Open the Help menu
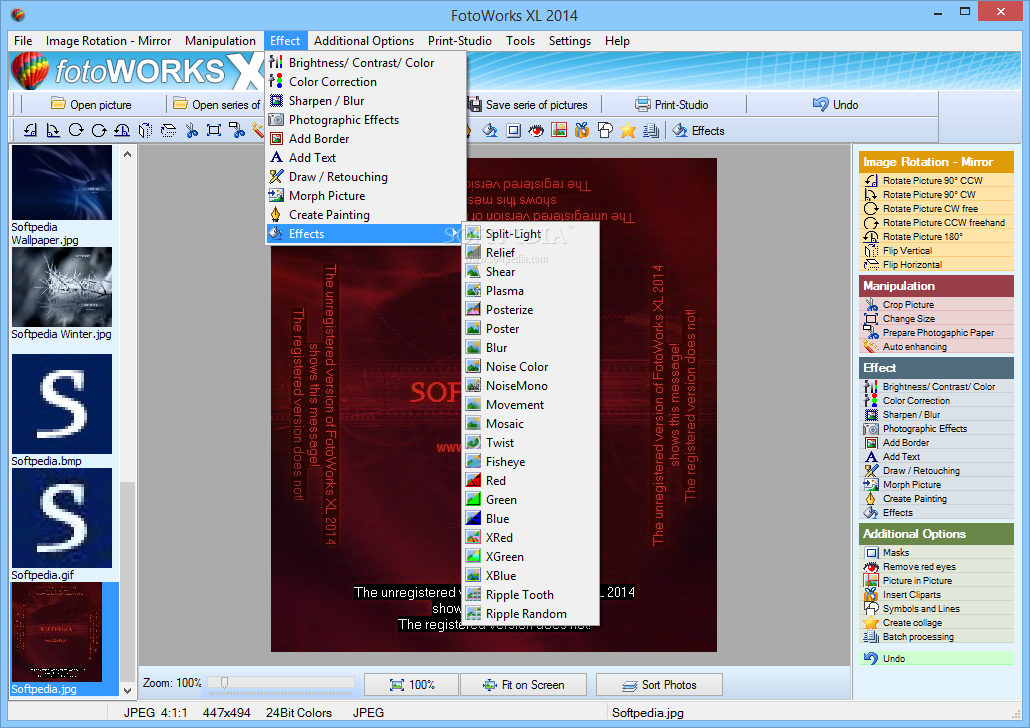Screen dimensions: 1030x728 (x=617, y=41)
